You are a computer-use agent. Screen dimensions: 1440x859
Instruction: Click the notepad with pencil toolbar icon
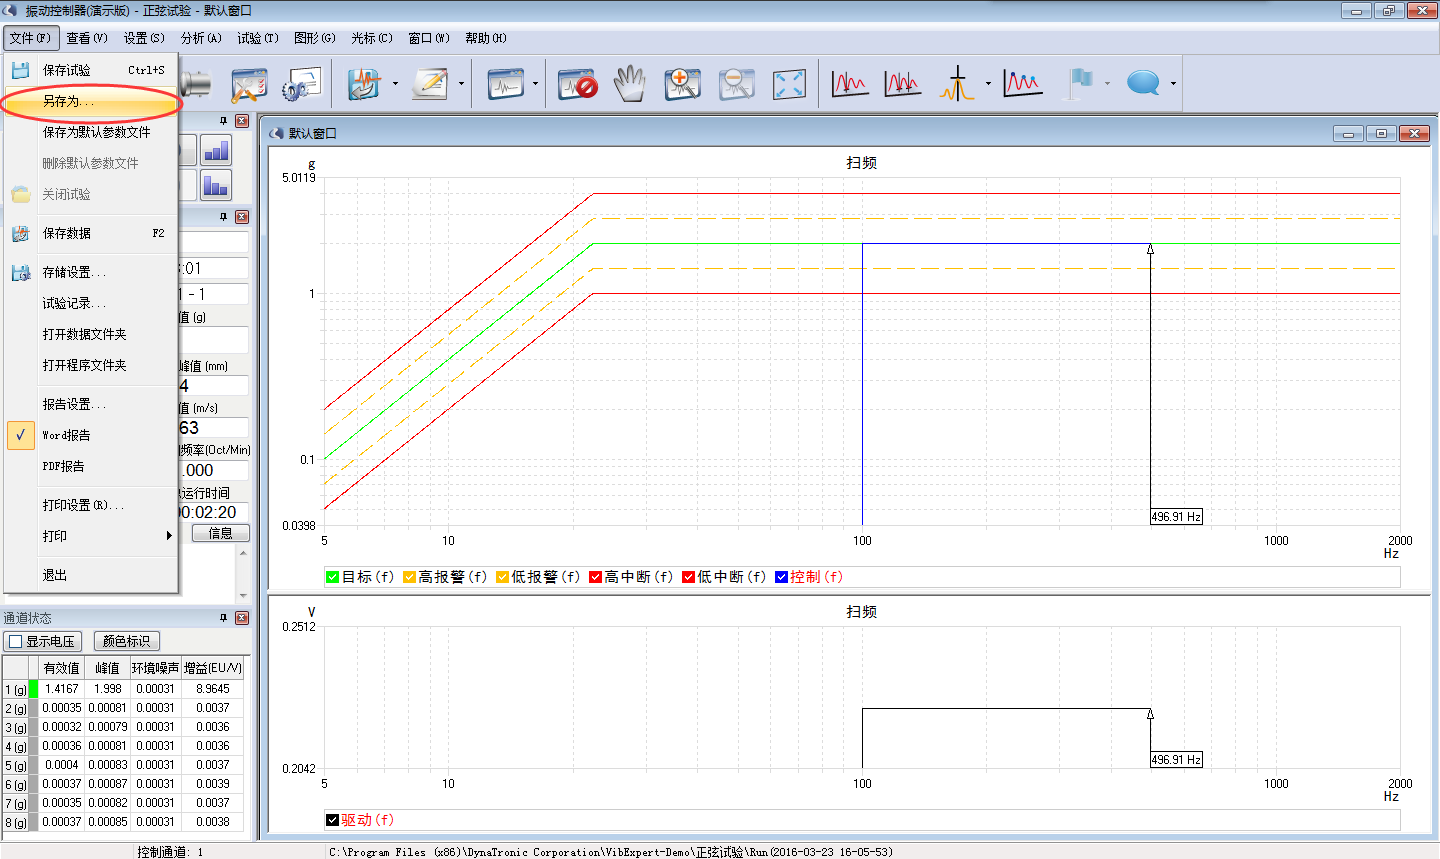431,84
